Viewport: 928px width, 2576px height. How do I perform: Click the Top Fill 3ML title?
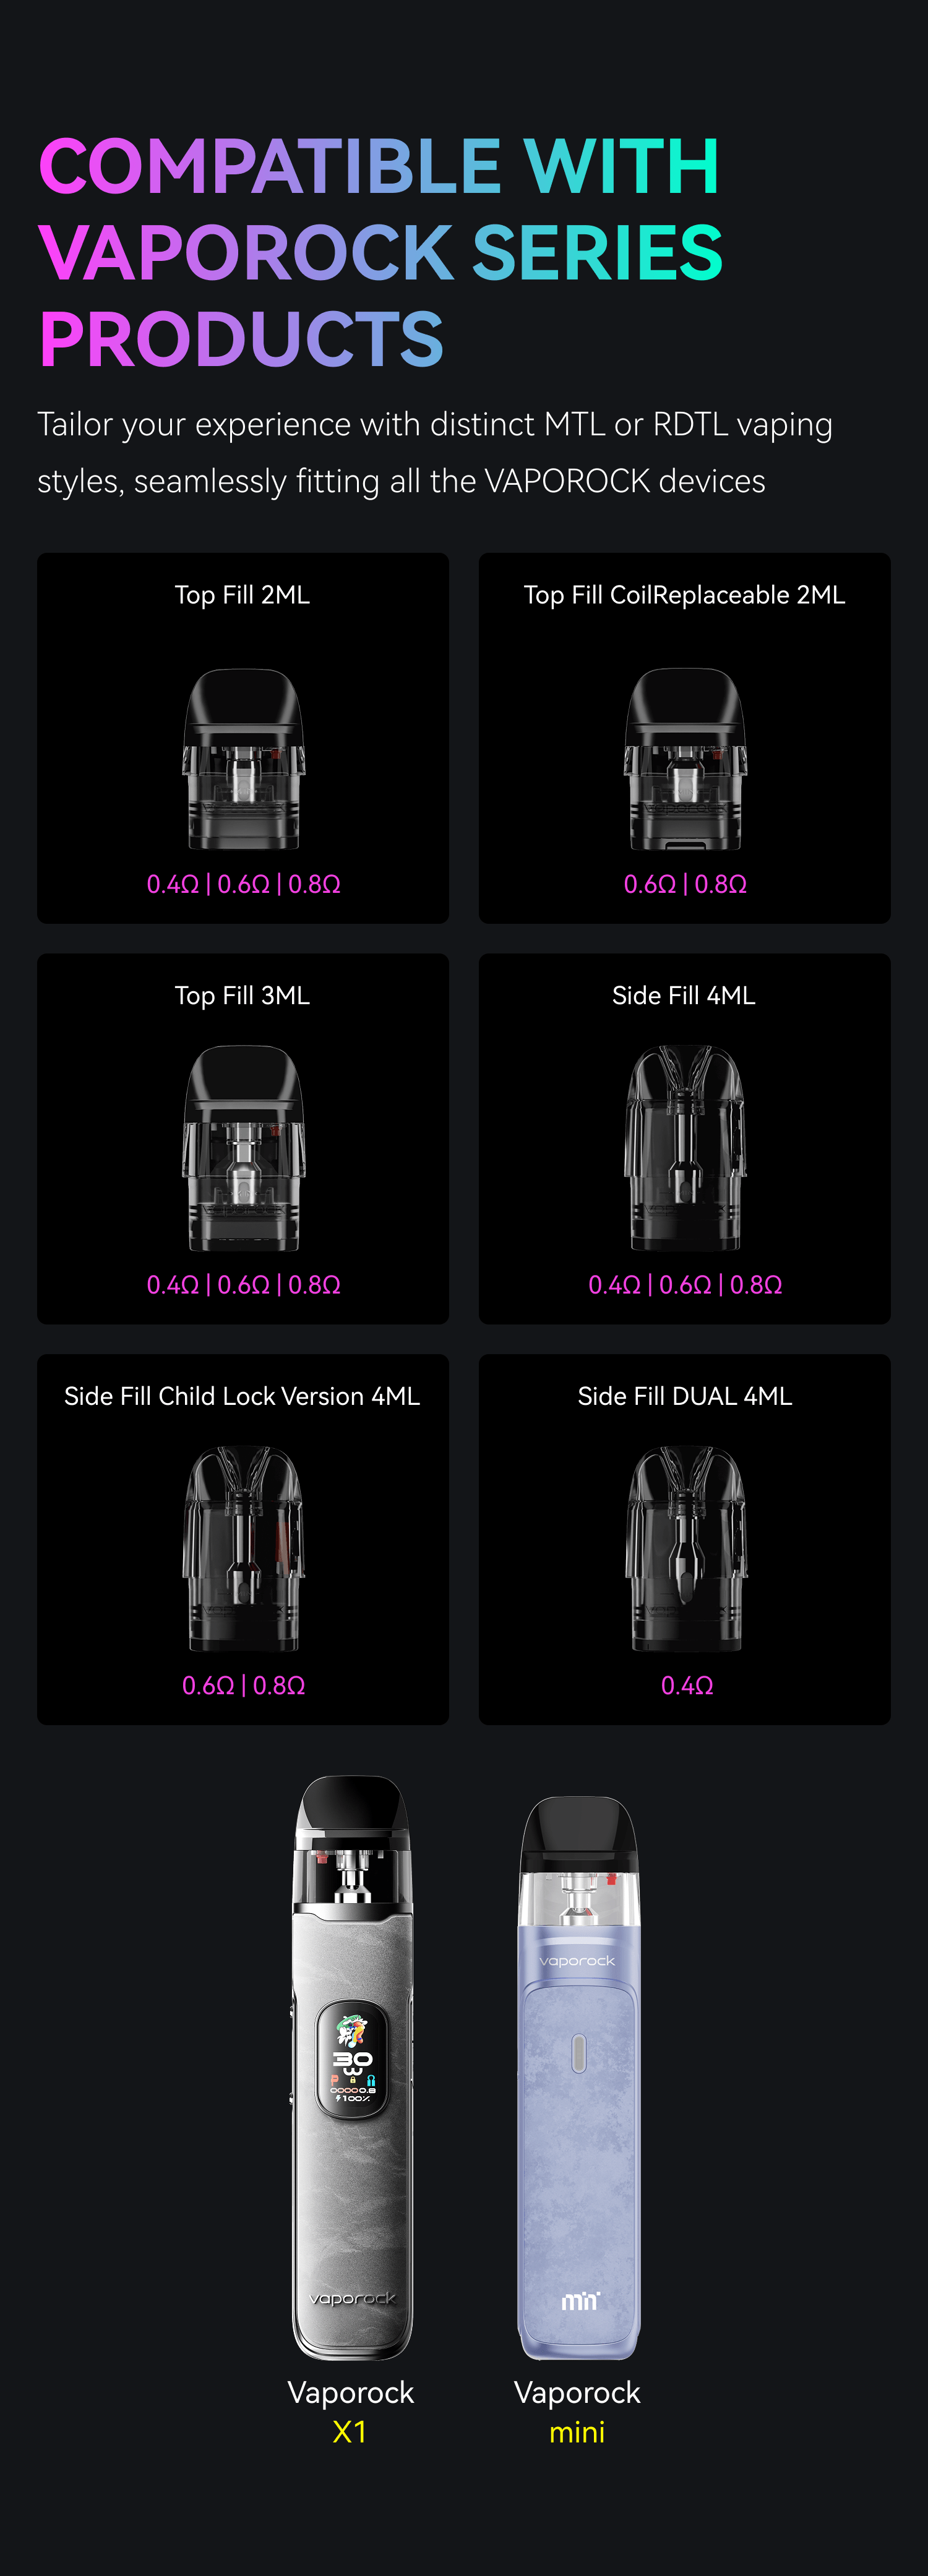pyautogui.click(x=242, y=996)
